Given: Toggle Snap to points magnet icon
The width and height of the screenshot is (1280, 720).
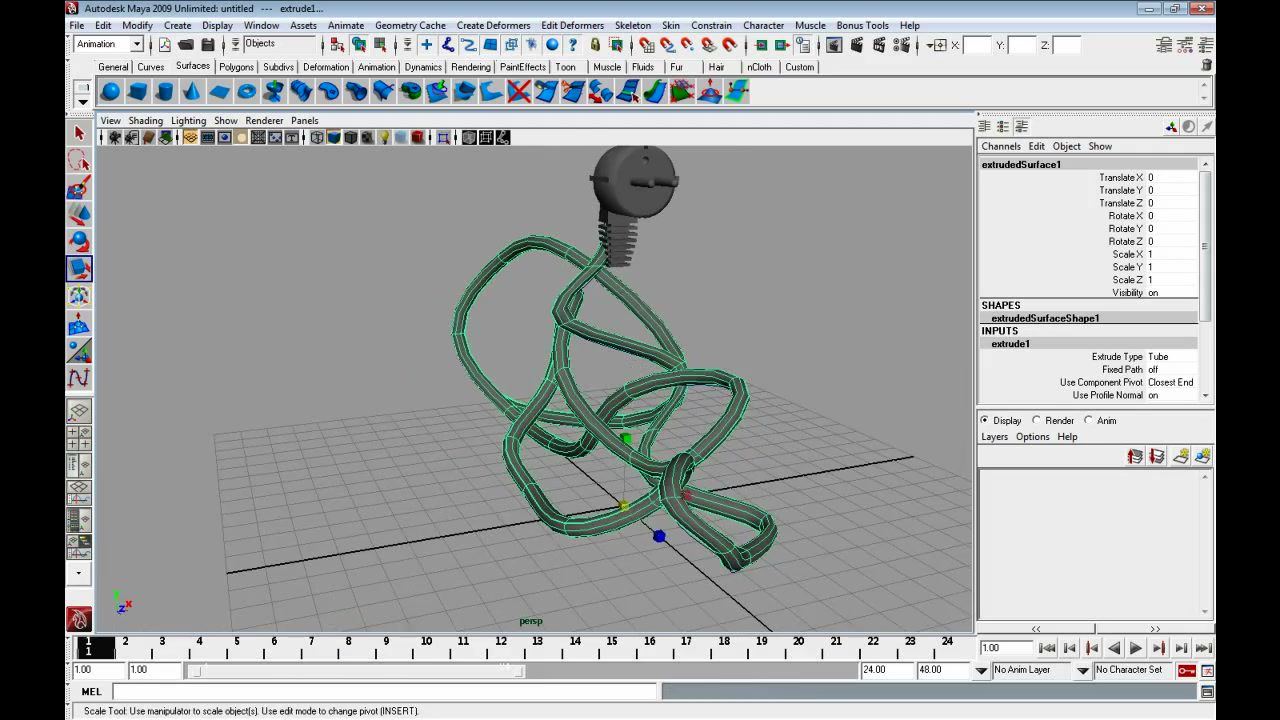Looking at the screenshot, I should point(687,45).
